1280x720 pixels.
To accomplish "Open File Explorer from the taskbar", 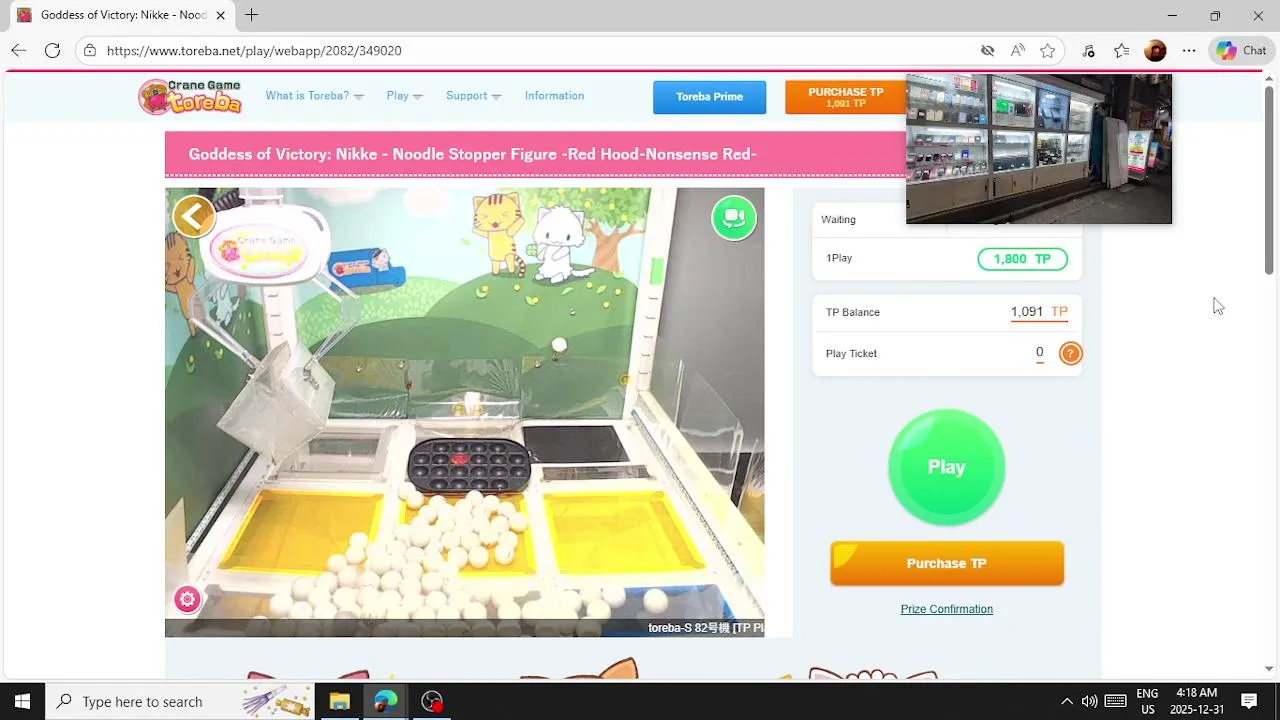I will point(340,701).
